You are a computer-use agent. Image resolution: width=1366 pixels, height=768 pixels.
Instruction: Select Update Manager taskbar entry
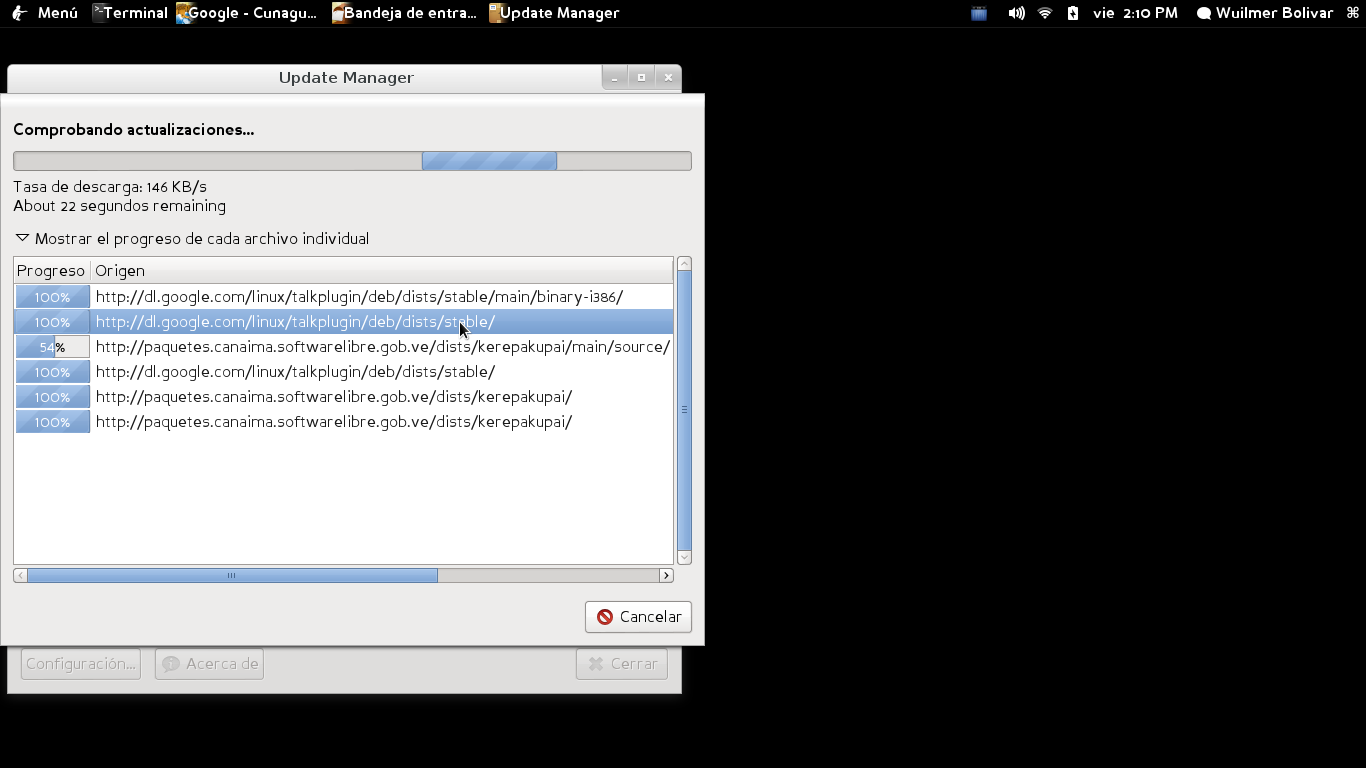pyautogui.click(x=554, y=13)
